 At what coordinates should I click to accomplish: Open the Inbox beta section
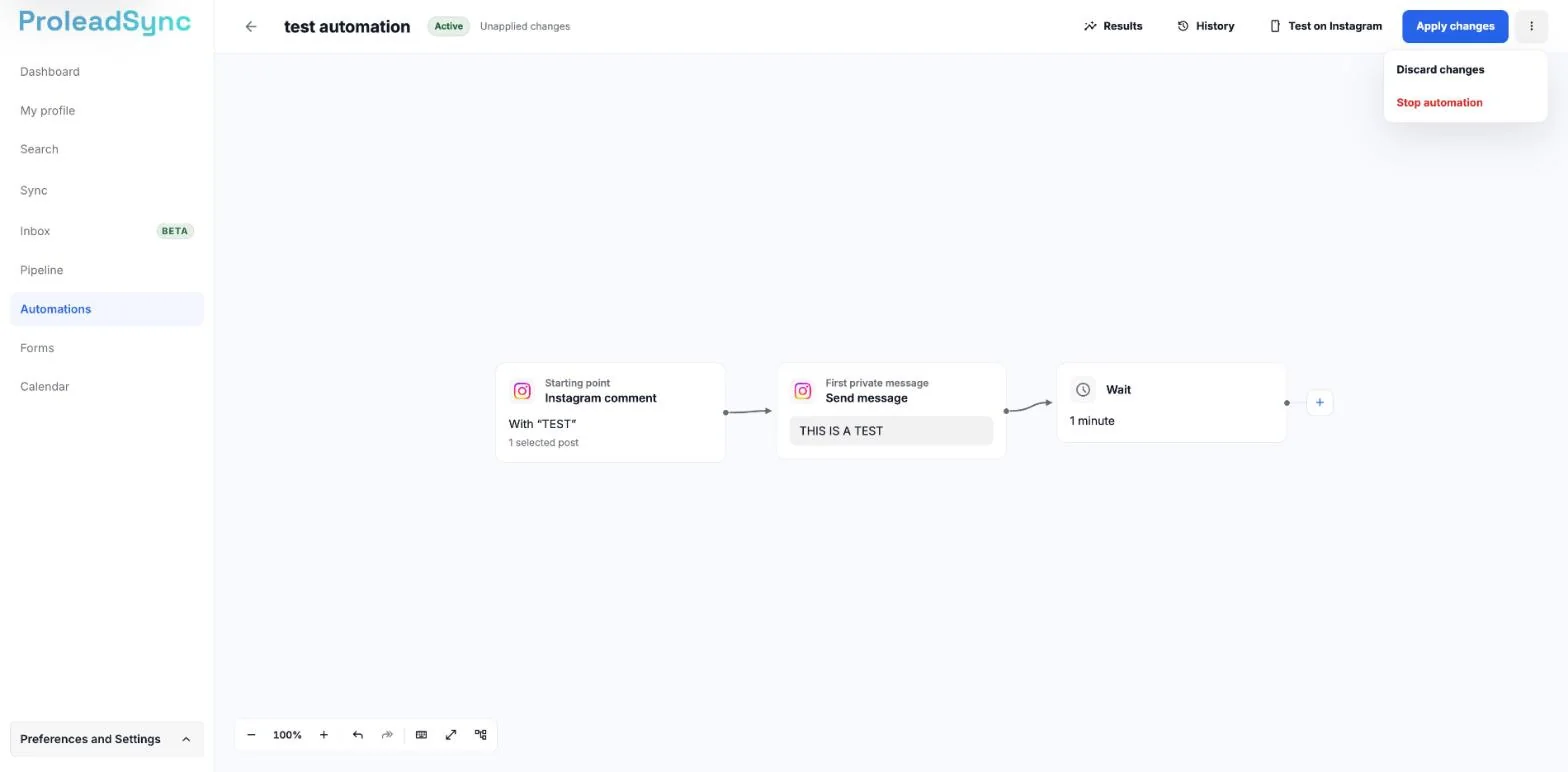[107, 231]
